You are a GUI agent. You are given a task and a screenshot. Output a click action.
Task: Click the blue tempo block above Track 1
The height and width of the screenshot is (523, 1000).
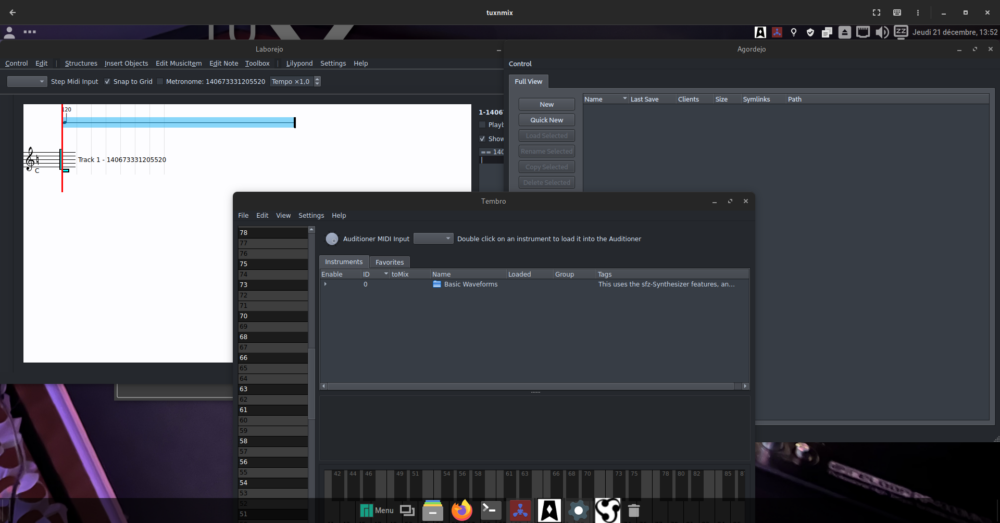pyautogui.click(x=179, y=122)
